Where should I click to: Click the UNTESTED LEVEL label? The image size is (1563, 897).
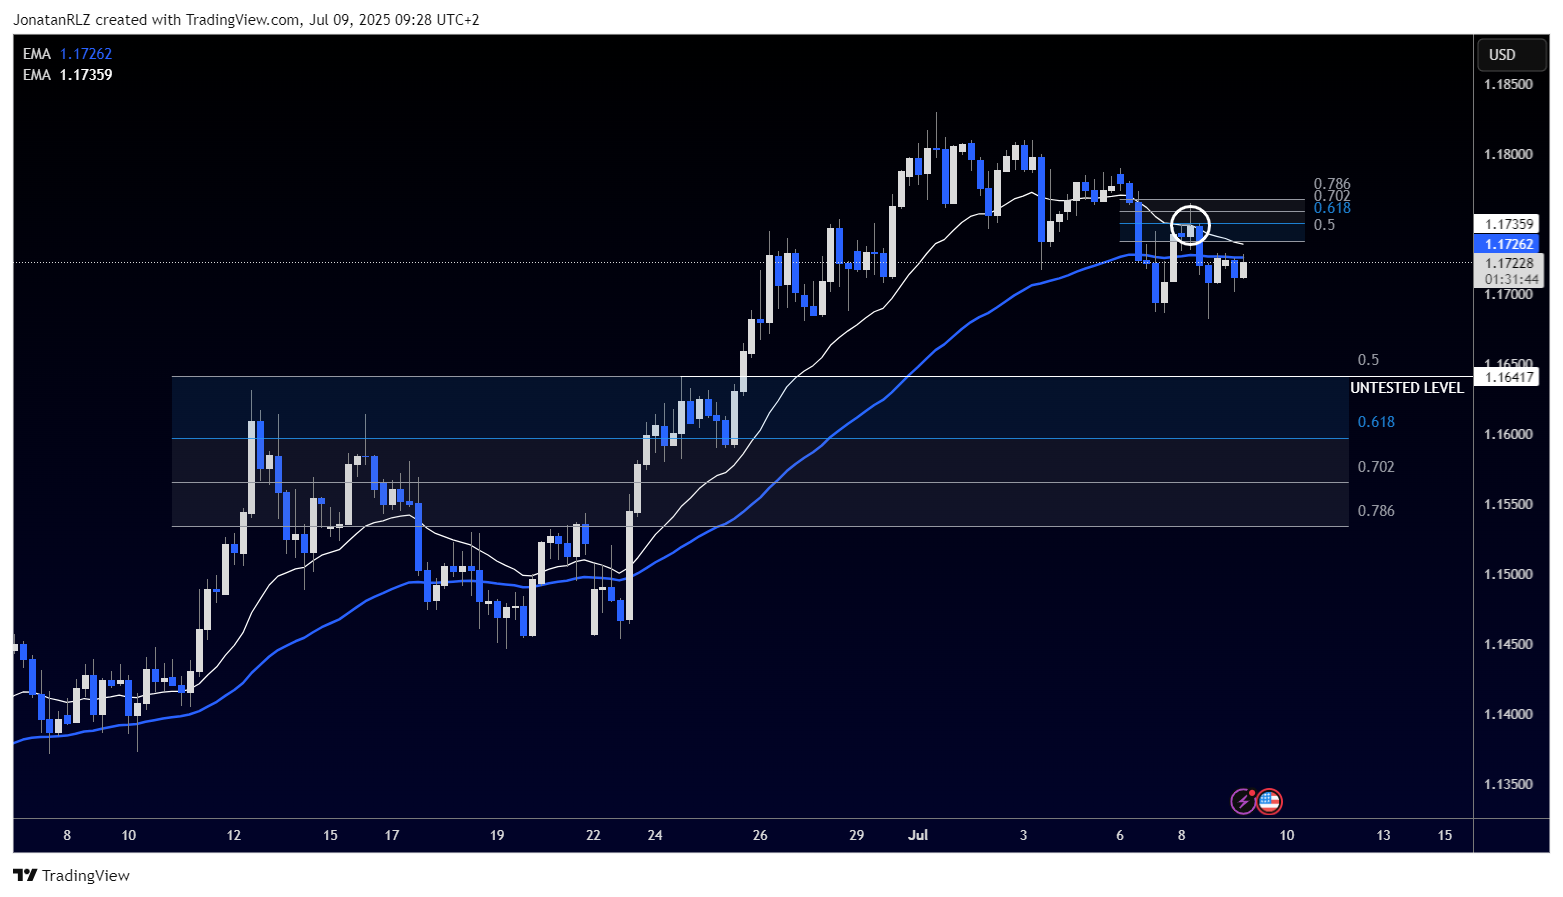1406,388
